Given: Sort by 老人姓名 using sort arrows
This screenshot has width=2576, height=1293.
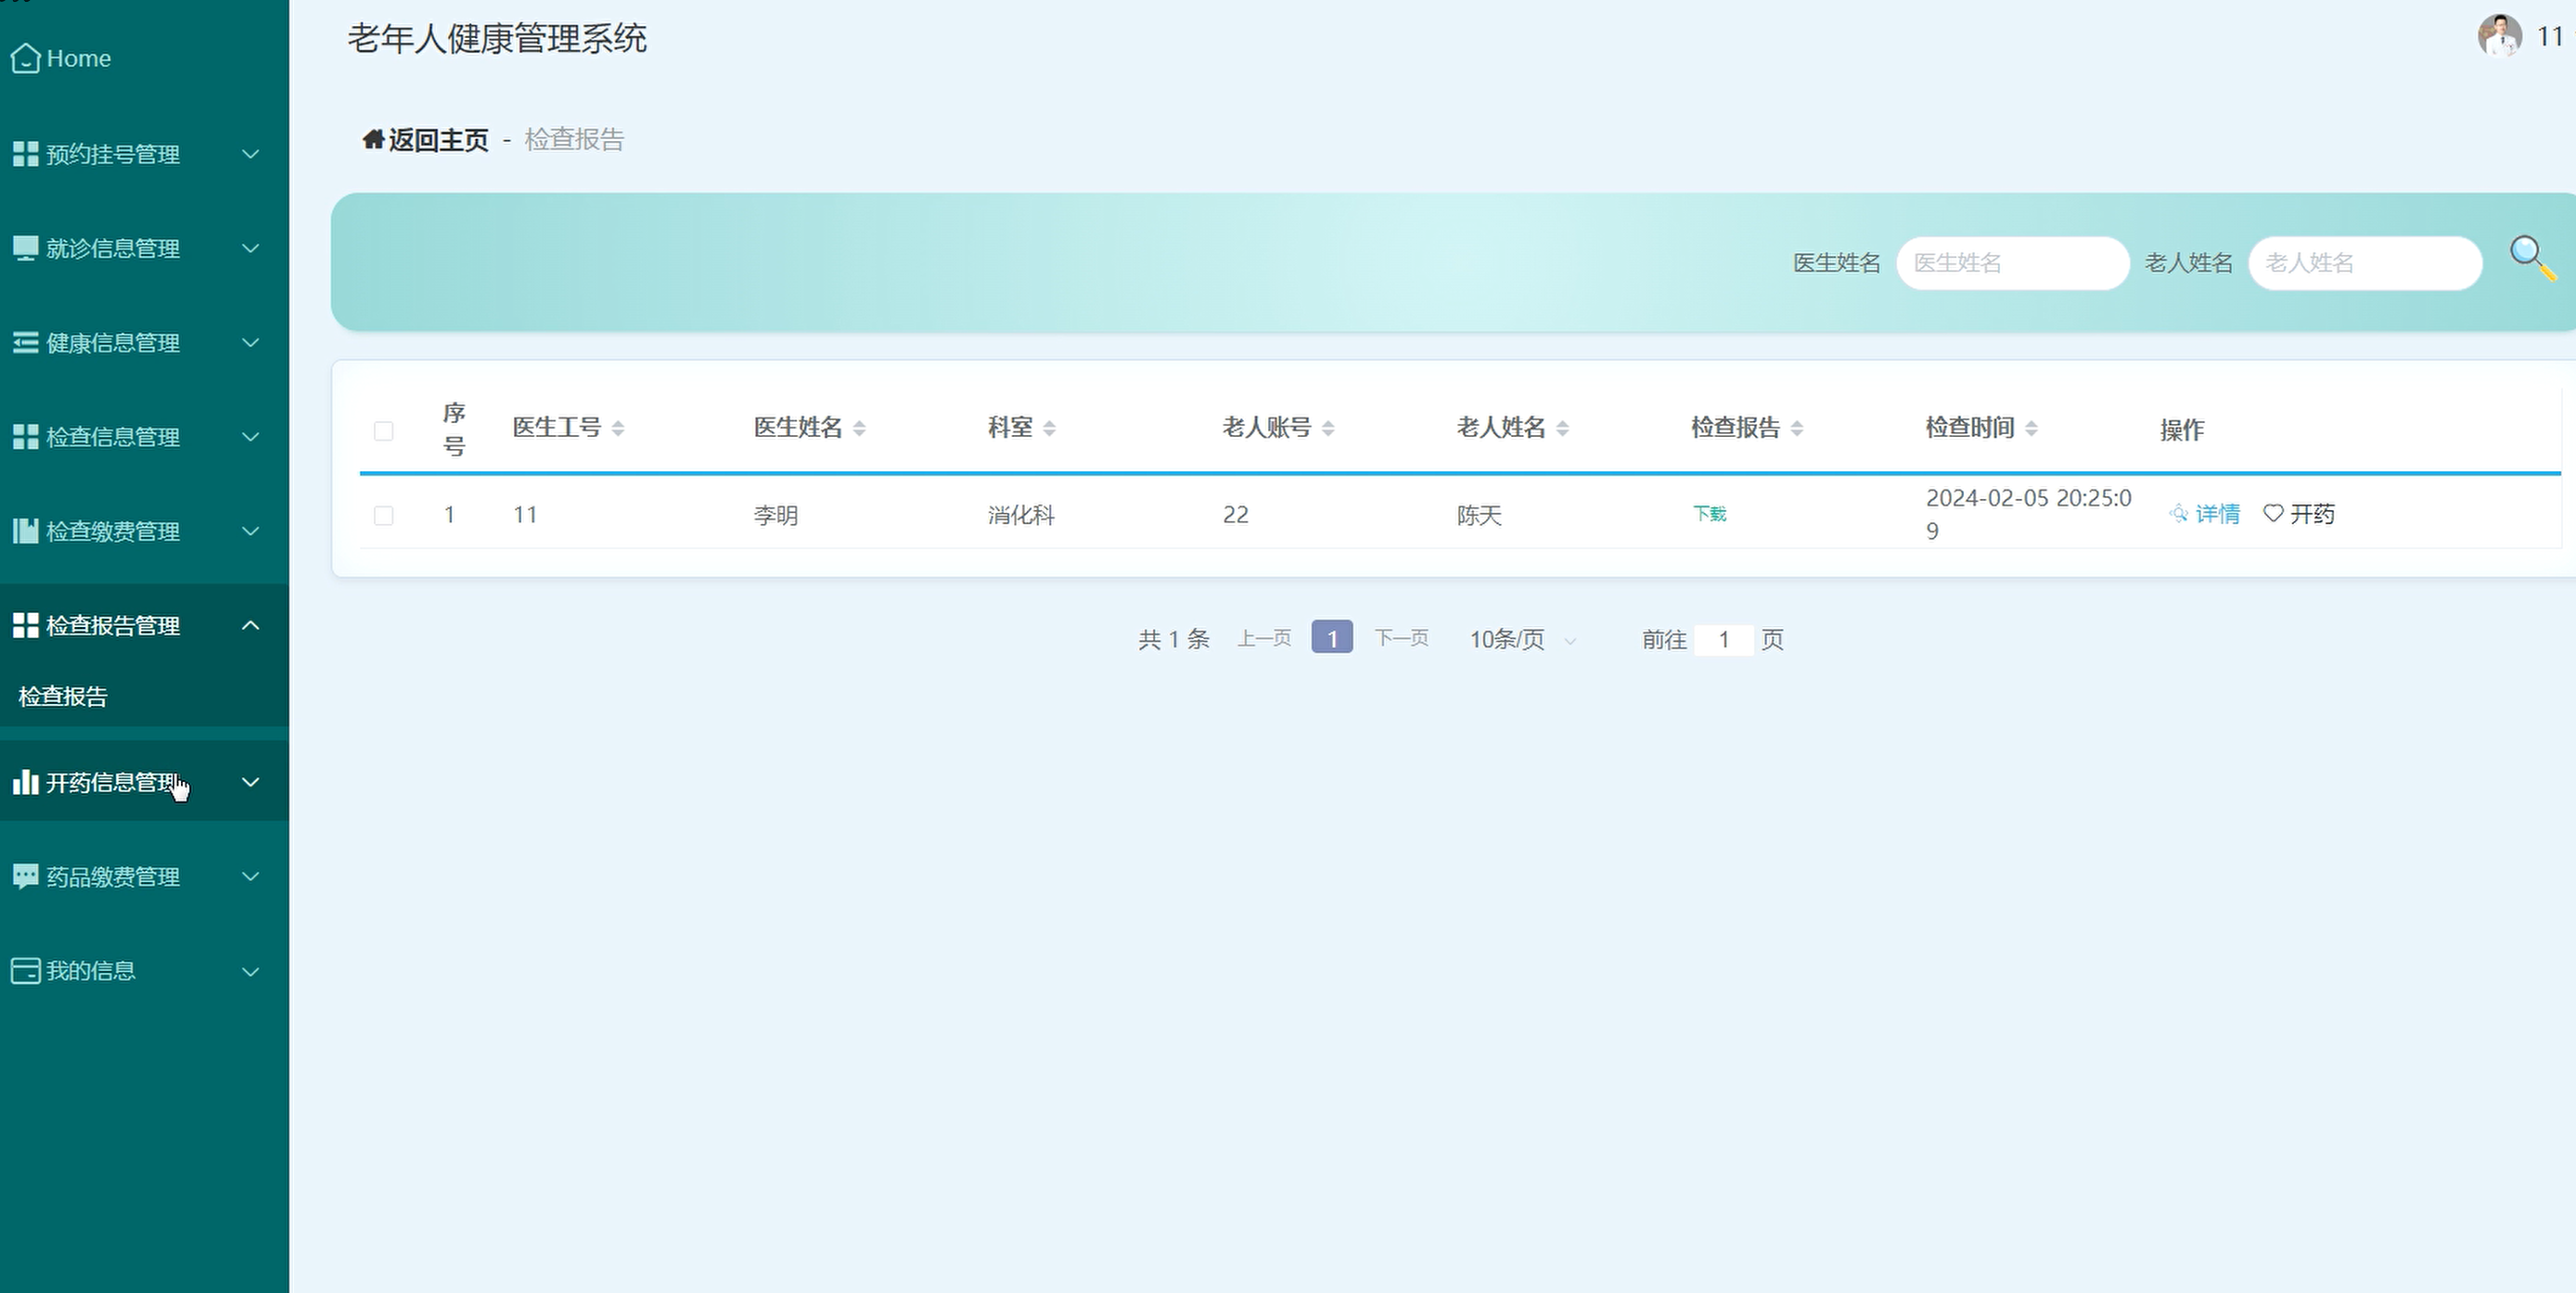Looking at the screenshot, I should (x=1563, y=428).
